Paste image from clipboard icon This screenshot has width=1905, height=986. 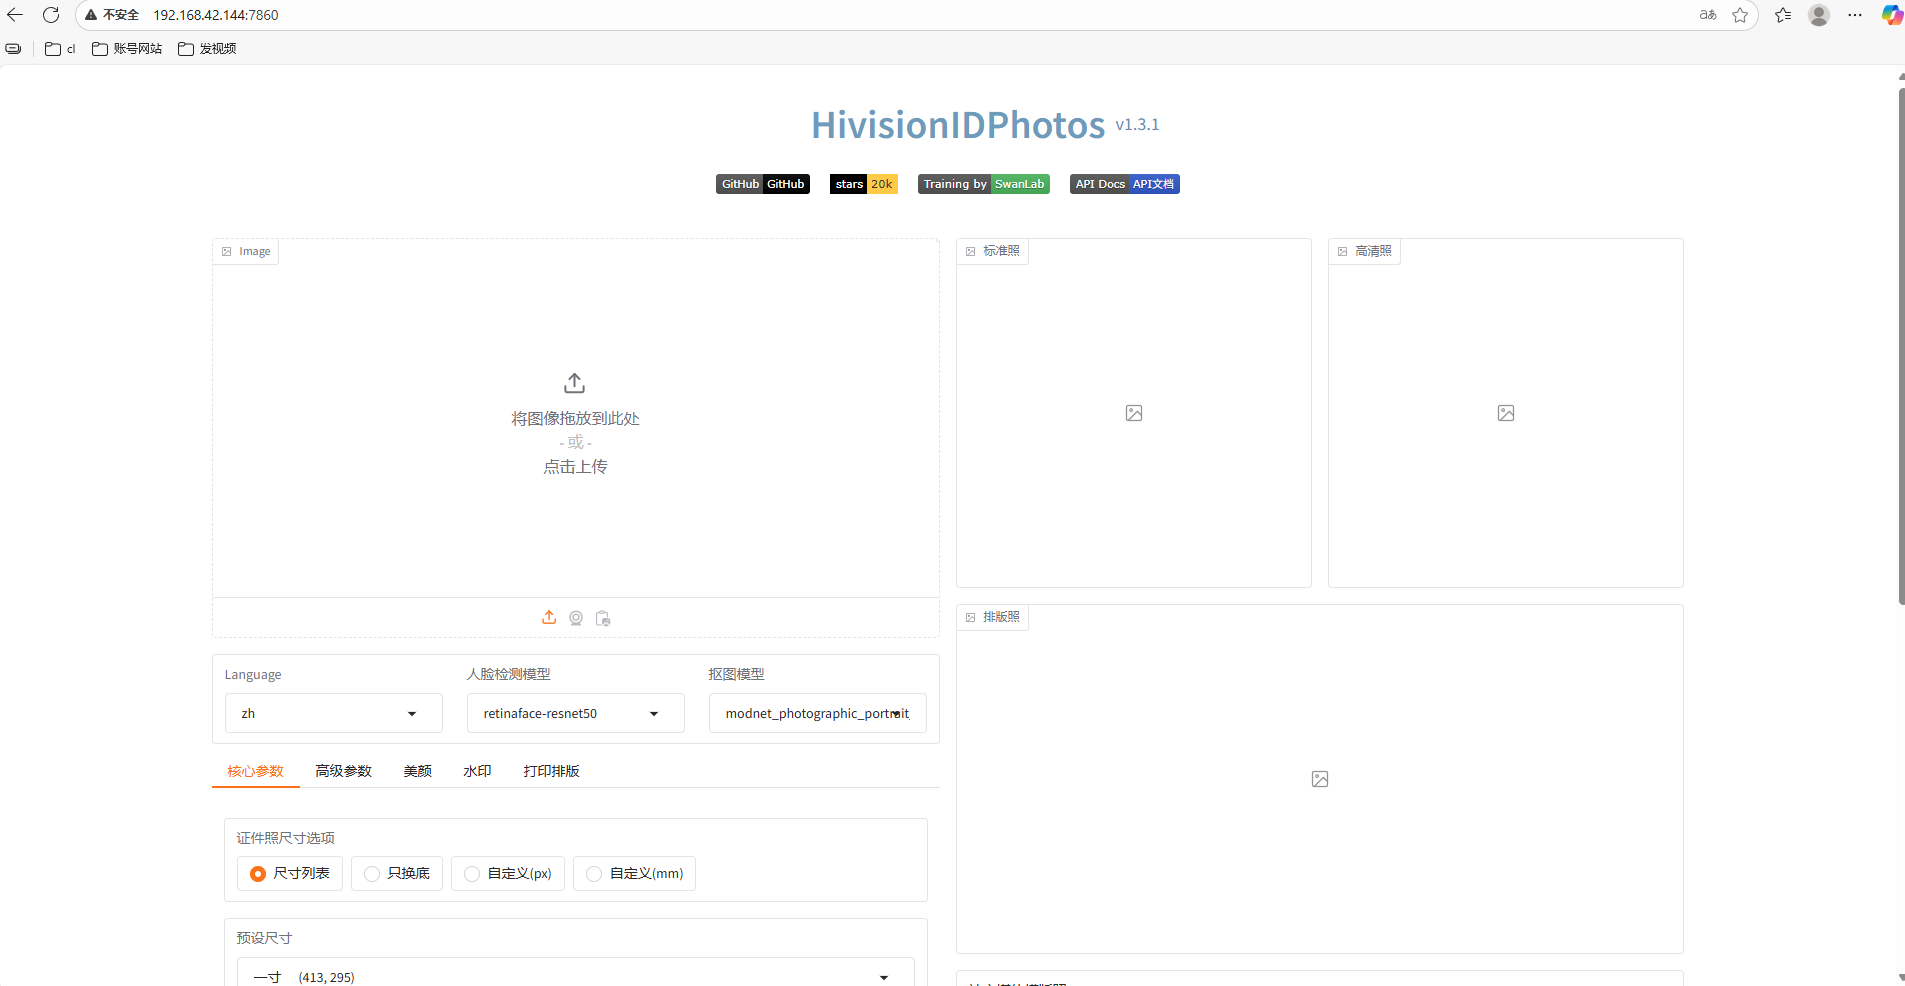click(x=603, y=617)
